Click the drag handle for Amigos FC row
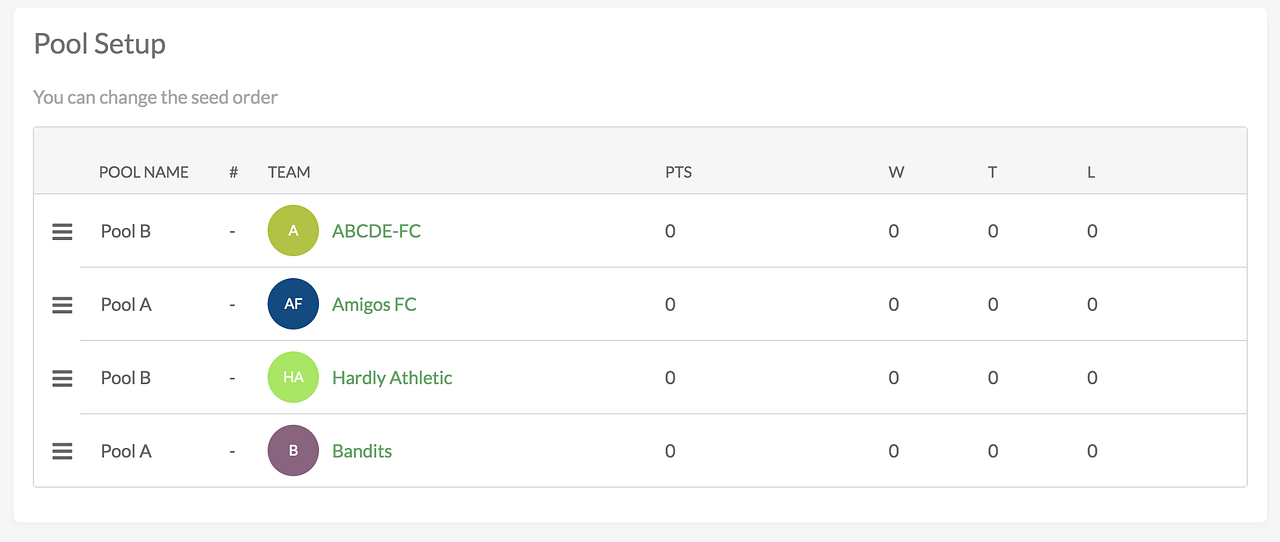The width and height of the screenshot is (1280, 542). 62,304
